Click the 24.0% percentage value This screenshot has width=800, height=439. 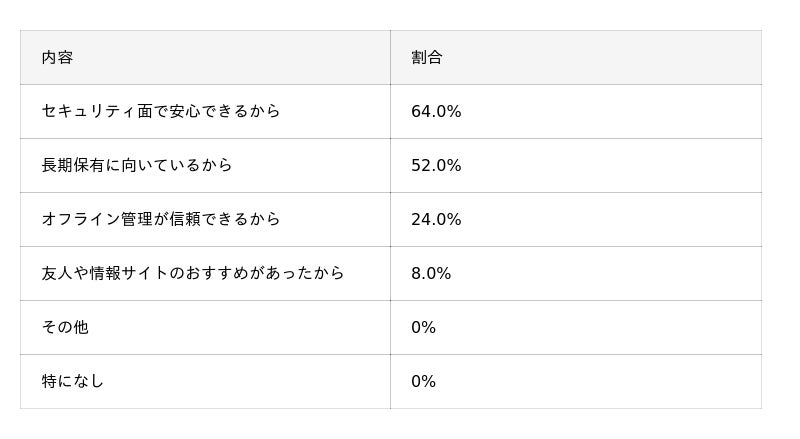[436, 220]
